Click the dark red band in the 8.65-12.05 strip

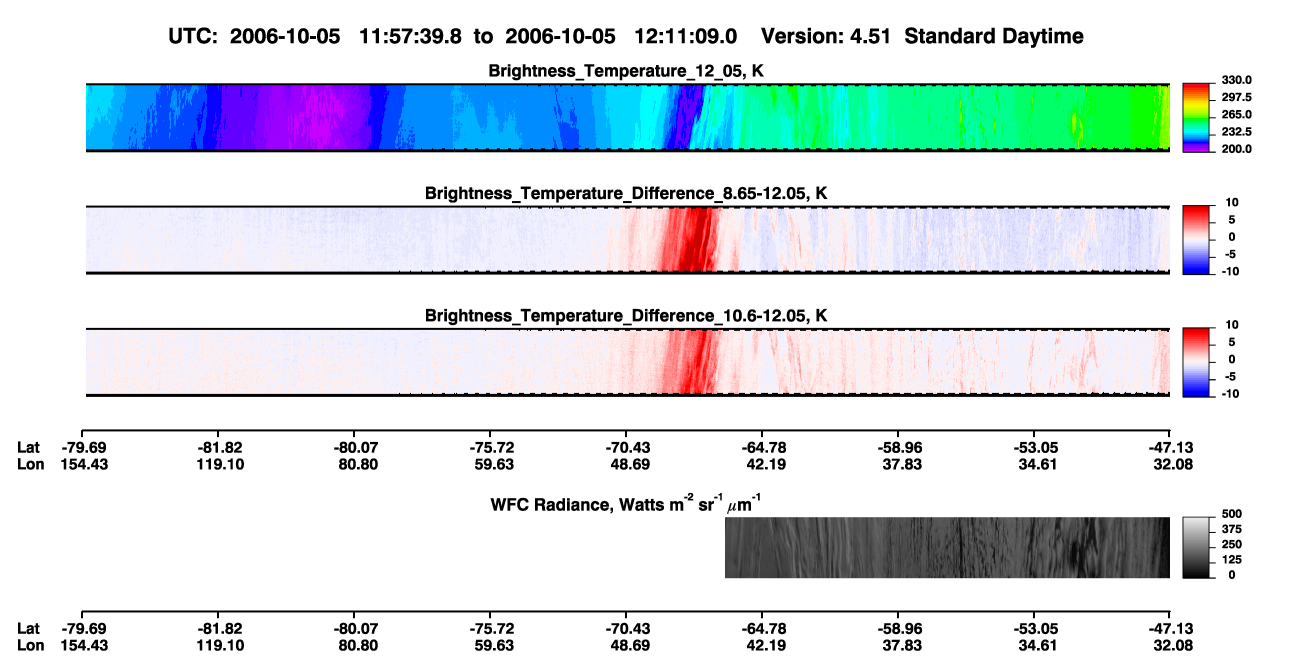coord(688,239)
